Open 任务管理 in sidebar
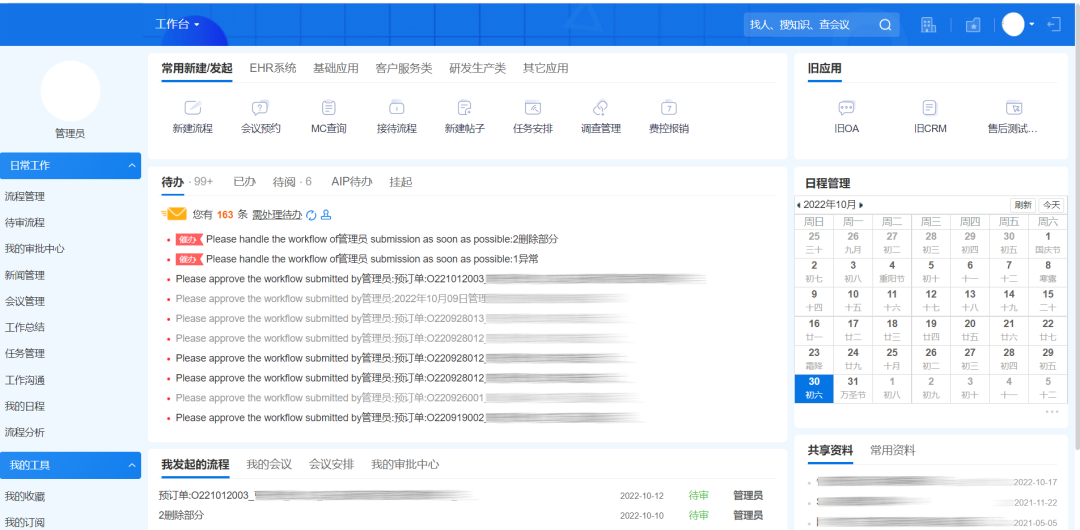Image resolution: width=1080 pixels, height=530 pixels. (x=25, y=354)
